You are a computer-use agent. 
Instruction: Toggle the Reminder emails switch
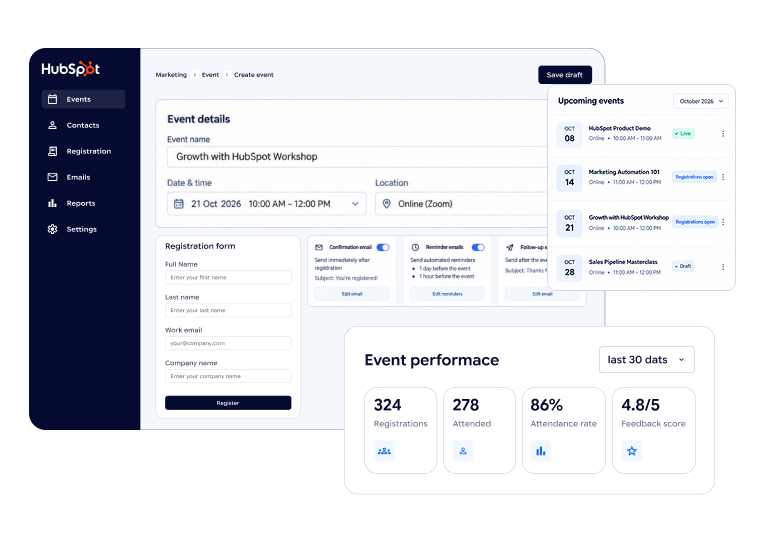tap(478, 247)
